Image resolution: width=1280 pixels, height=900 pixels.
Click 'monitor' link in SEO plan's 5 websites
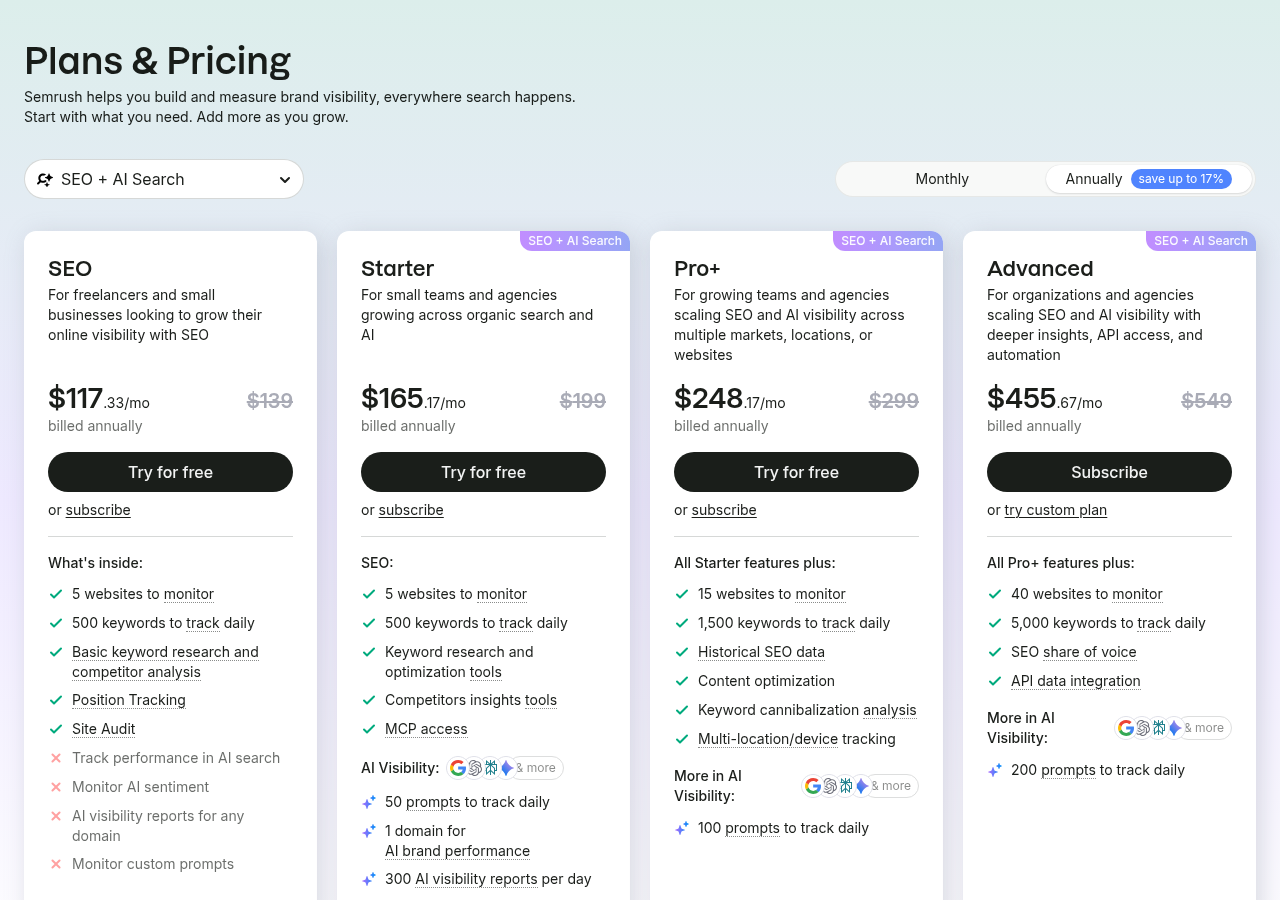click(x=189, y=594)
